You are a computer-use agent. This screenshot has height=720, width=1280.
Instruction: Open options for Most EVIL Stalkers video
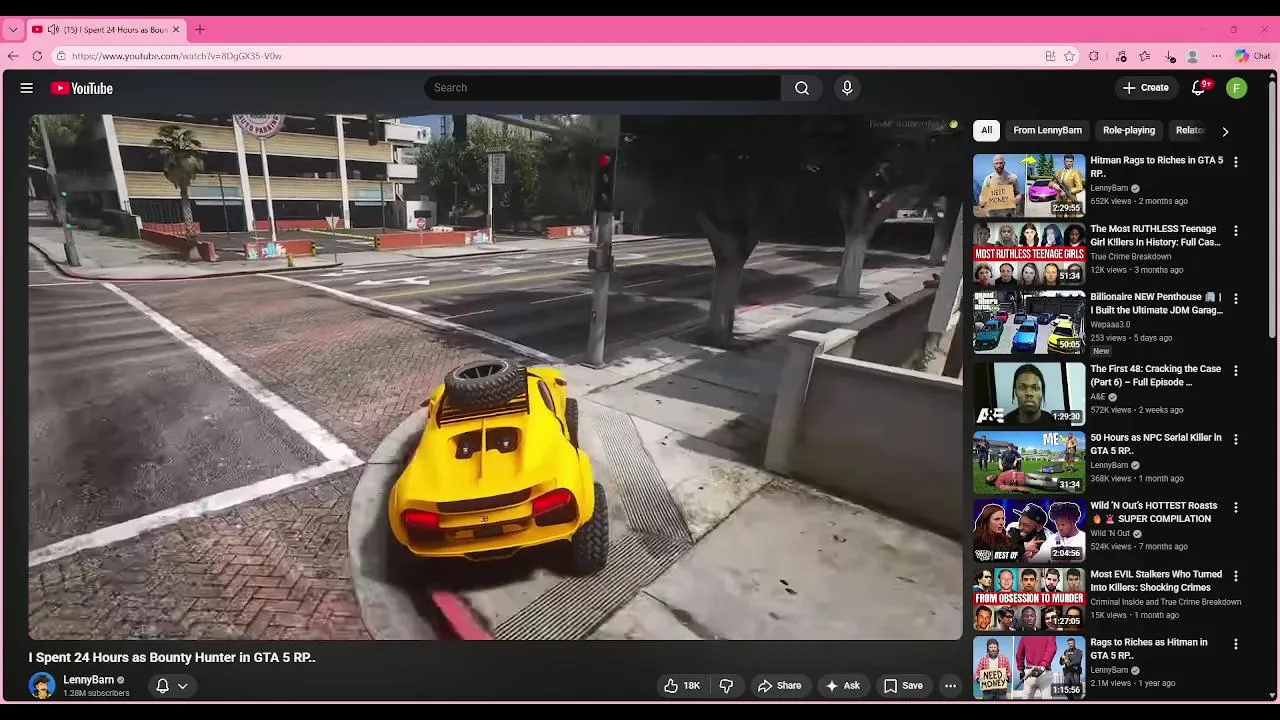[1236, 577]
